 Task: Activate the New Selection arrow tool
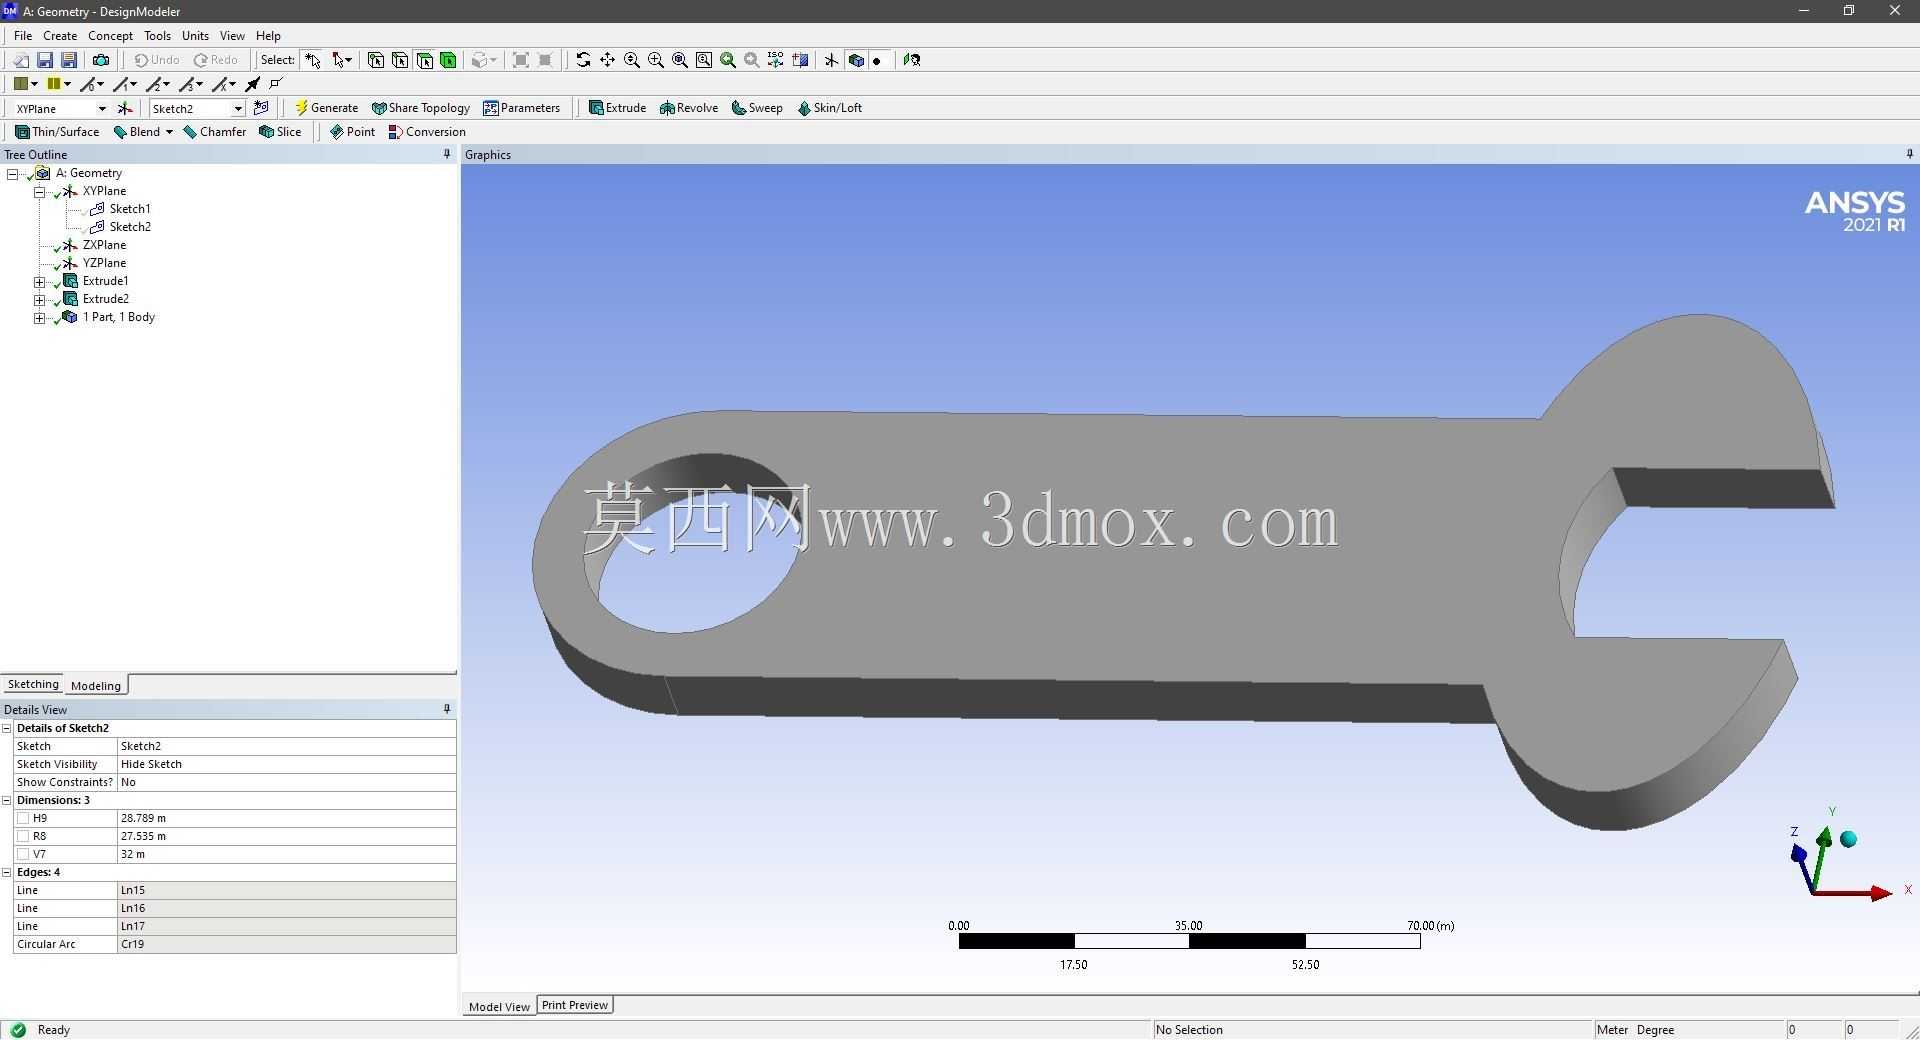313,60
